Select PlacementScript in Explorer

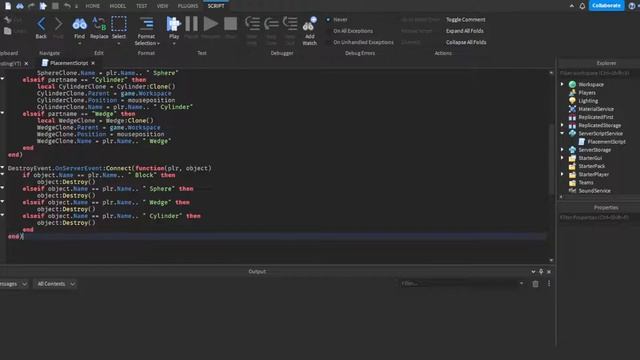tap(606, 142)
